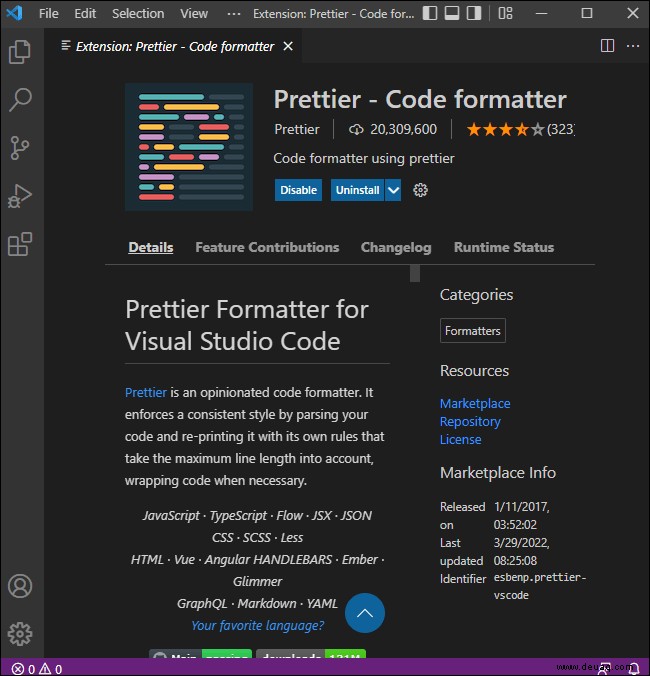The image size is (650, 676).
Task: Click the identifier esbenp.prettier-vscode
Action: tap(540, 586)
